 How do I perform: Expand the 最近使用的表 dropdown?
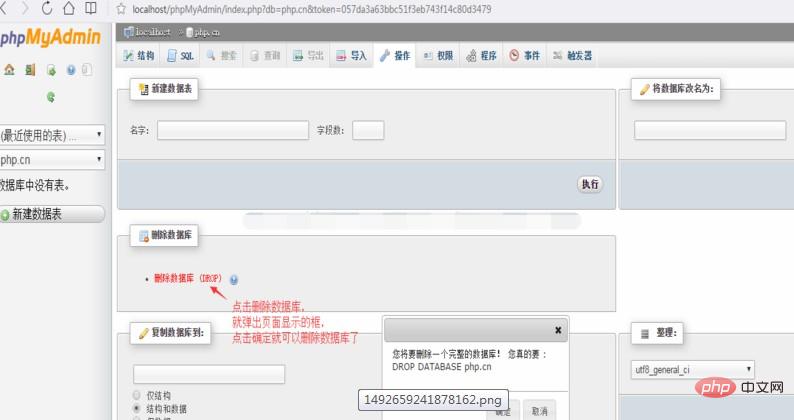(52, 135)
